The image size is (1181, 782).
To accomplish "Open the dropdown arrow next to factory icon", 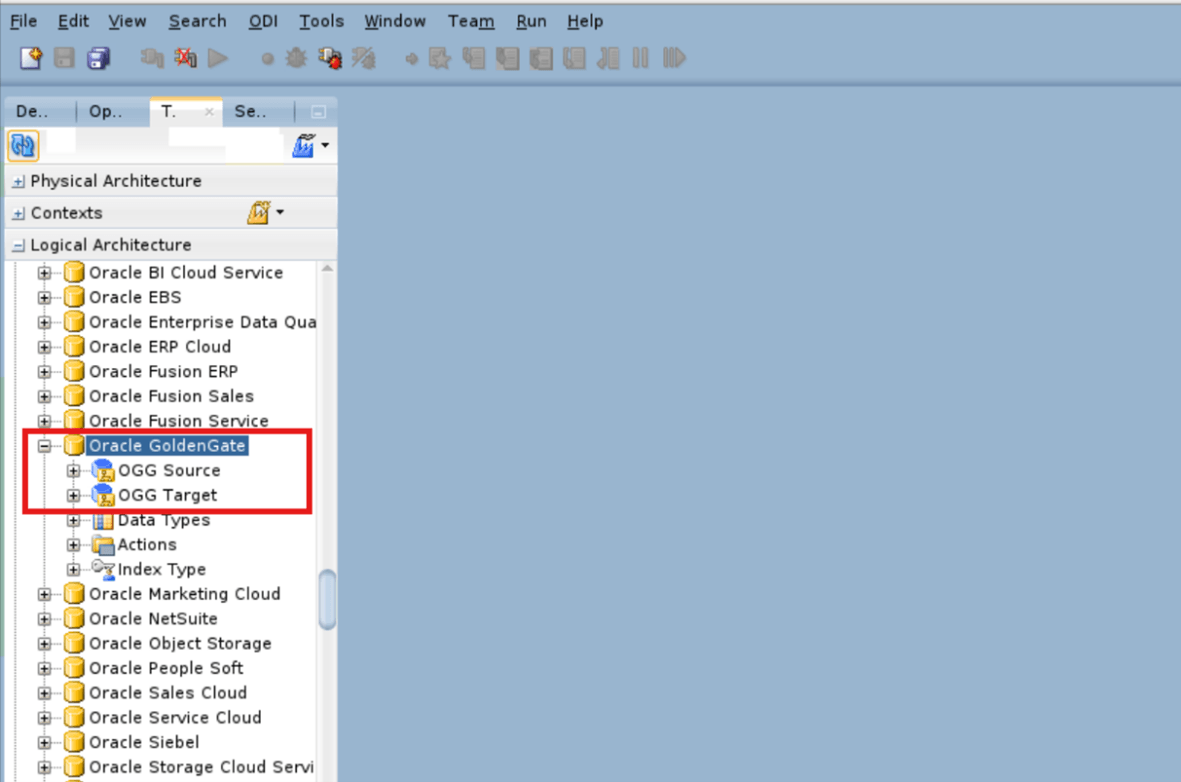I will (x=323, y=145).
